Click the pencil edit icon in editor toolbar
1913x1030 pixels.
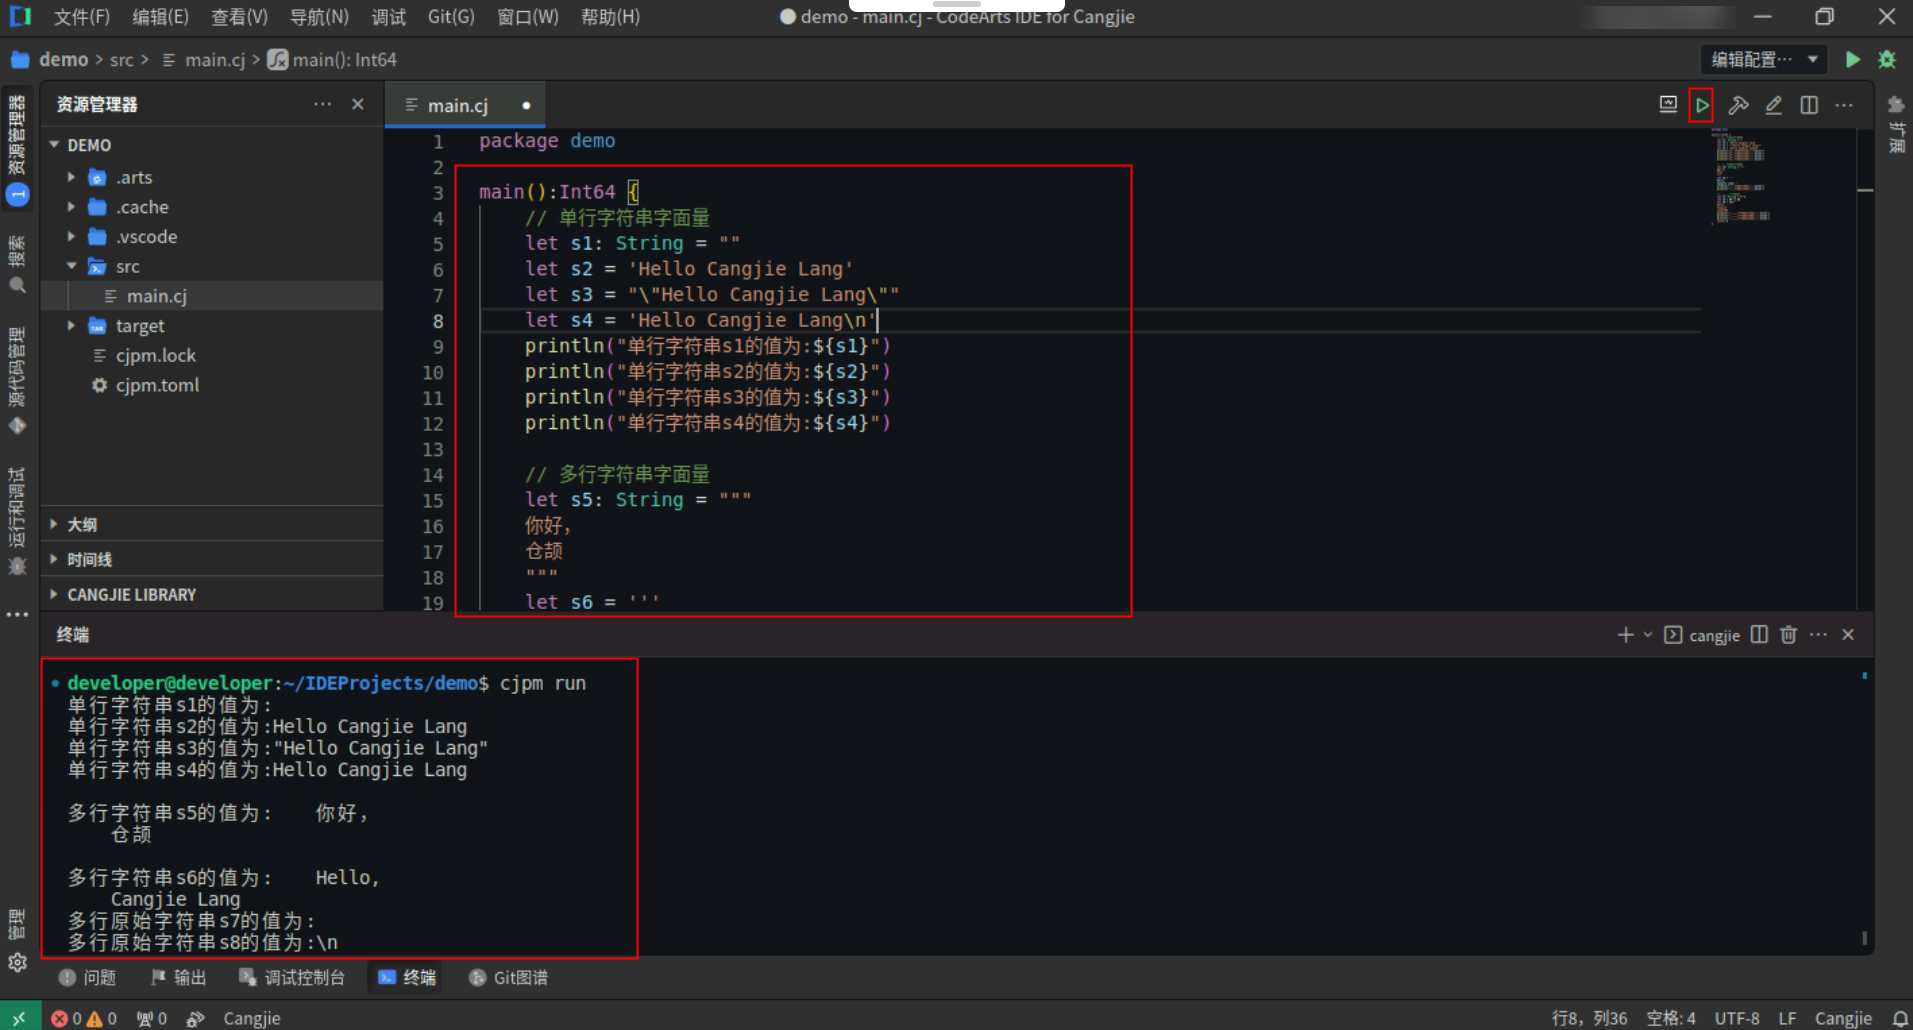click(1774, 105)
